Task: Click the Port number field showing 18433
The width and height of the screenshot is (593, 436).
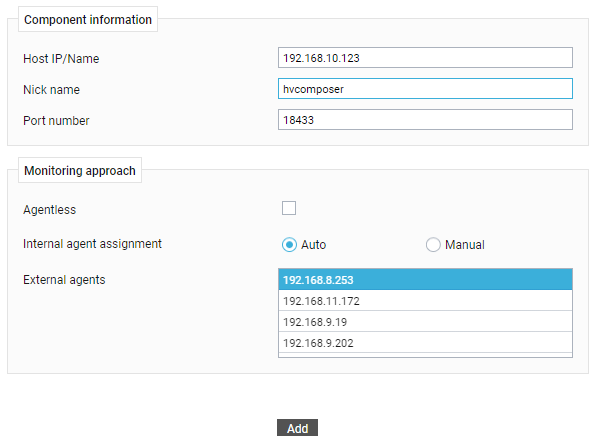Action: [425, 120]
